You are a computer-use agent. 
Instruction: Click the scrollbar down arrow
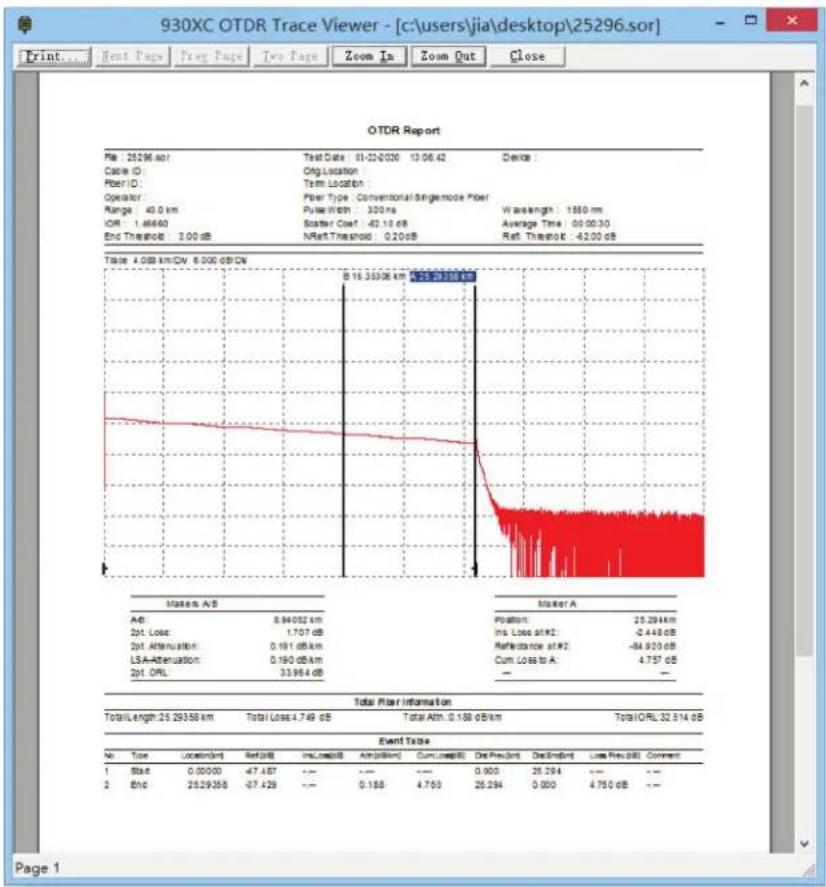click(805, 844)
